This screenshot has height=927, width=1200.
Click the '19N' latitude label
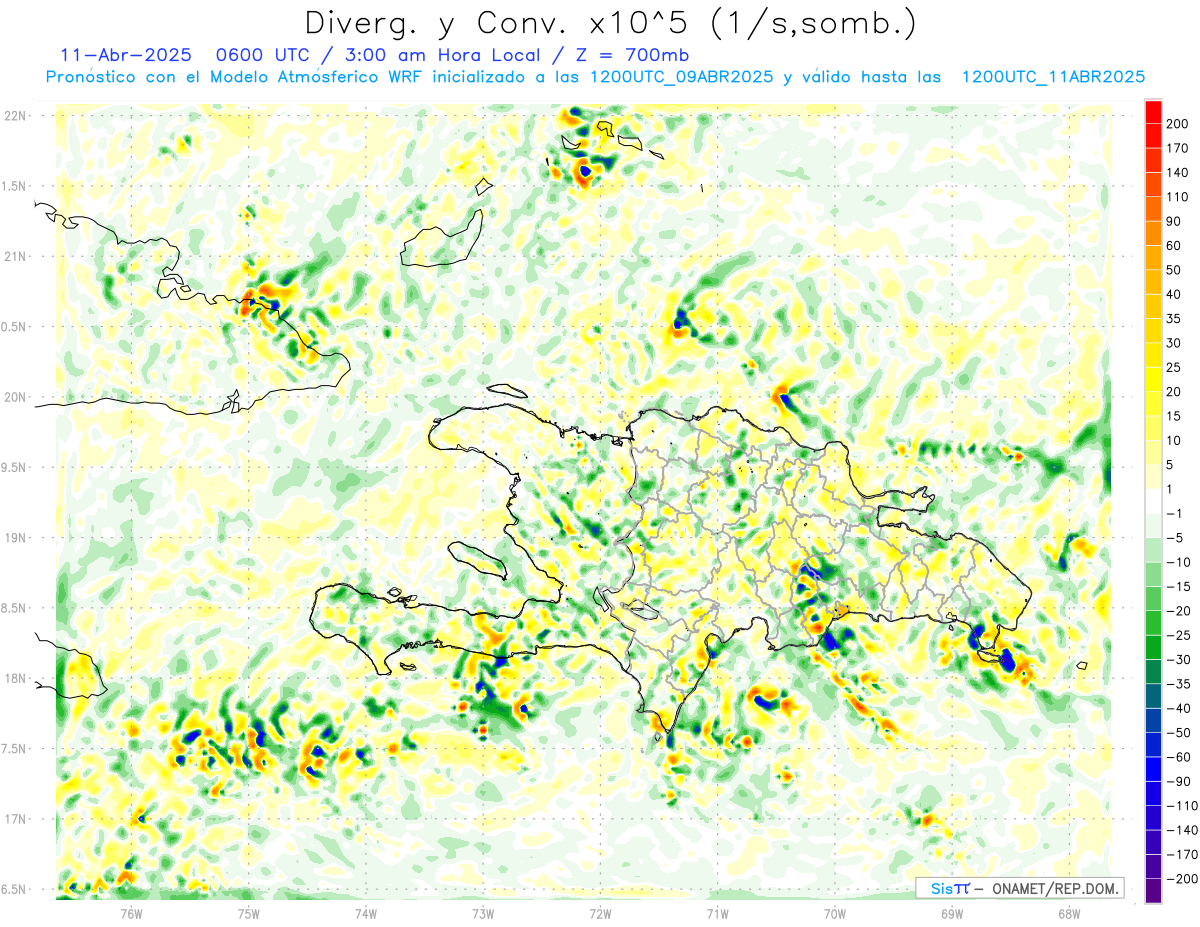coord(15,537)
